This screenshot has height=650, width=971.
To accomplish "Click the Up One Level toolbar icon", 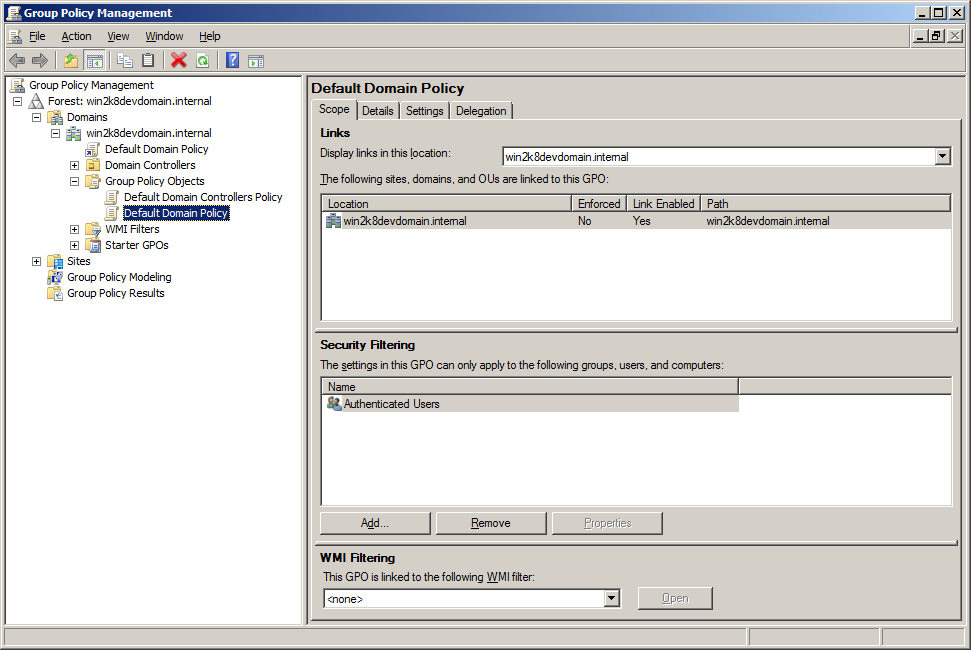I will pyautogui.click(x=71, y=60).
